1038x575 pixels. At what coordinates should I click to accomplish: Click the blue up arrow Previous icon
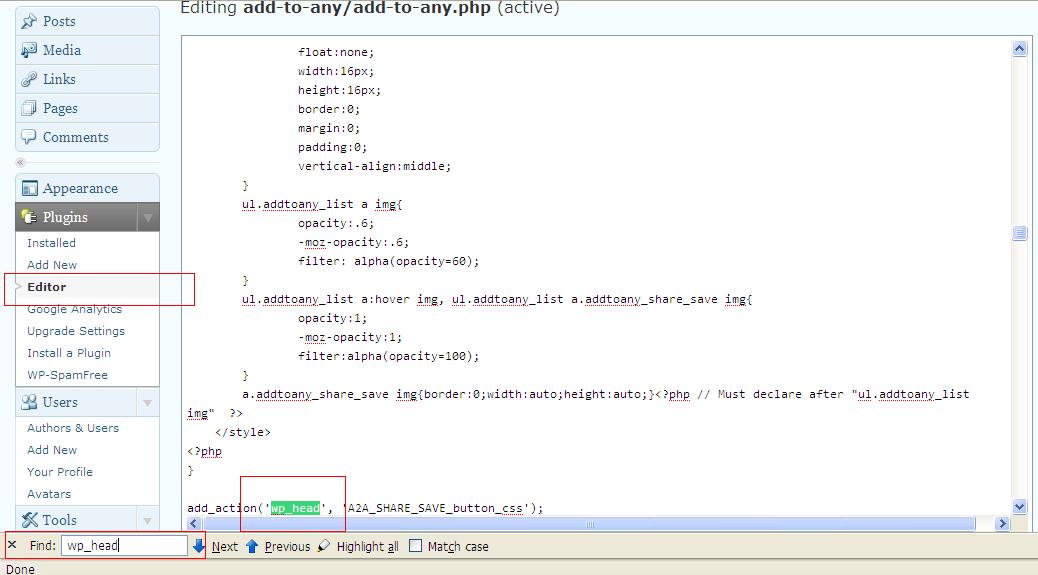[252, 546]
